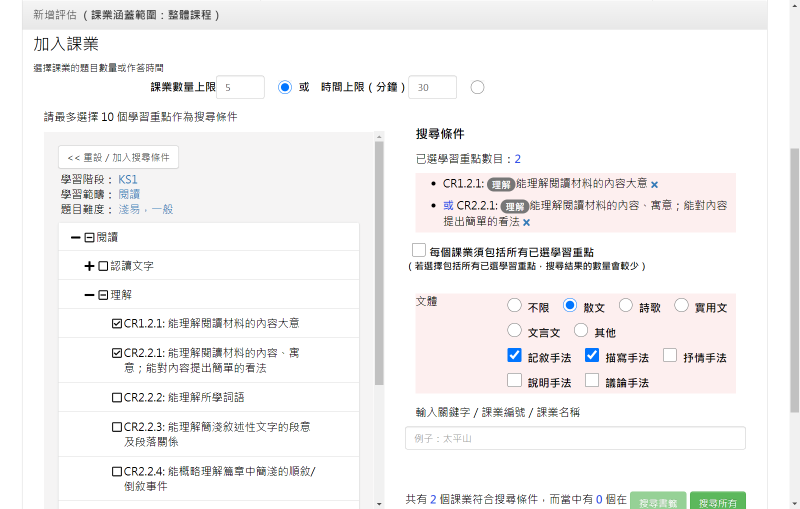
Task: Collapse the 閱讀 tree node minus icon
Action: [x=76, y=238]
